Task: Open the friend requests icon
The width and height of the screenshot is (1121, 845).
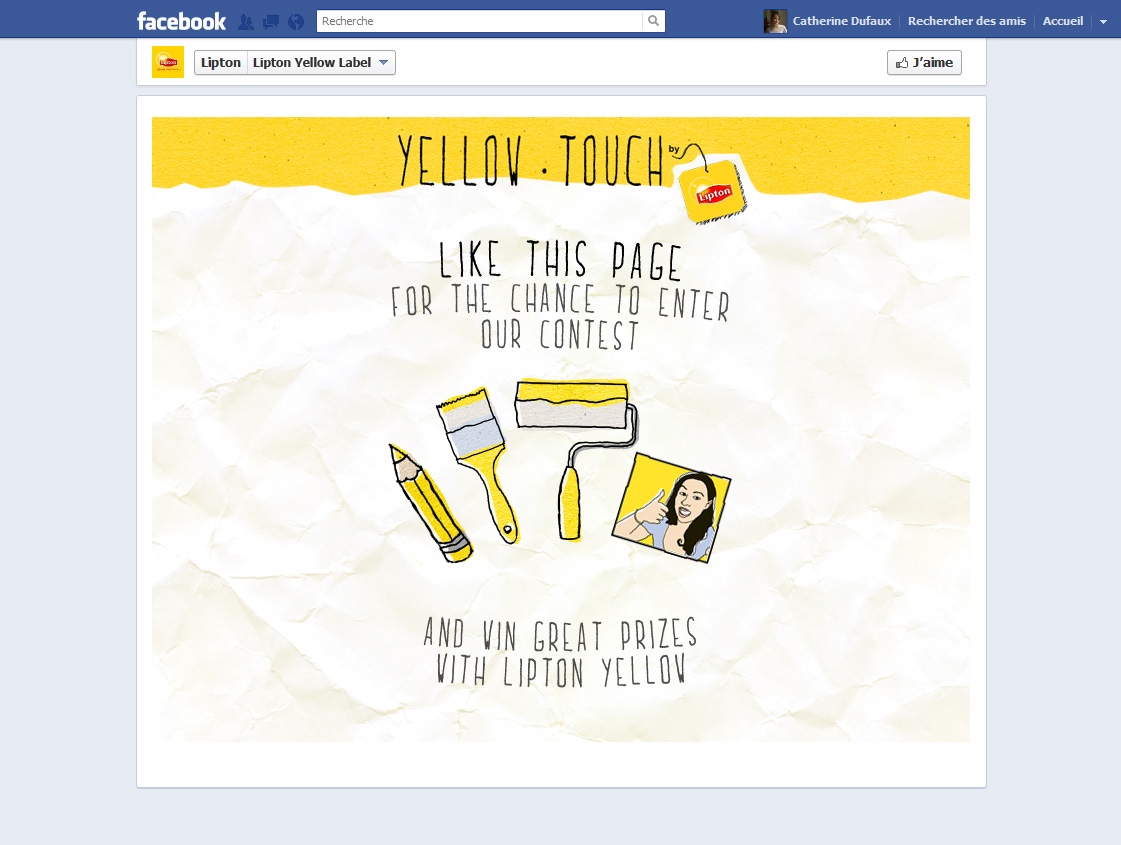Action: (245, 22)
